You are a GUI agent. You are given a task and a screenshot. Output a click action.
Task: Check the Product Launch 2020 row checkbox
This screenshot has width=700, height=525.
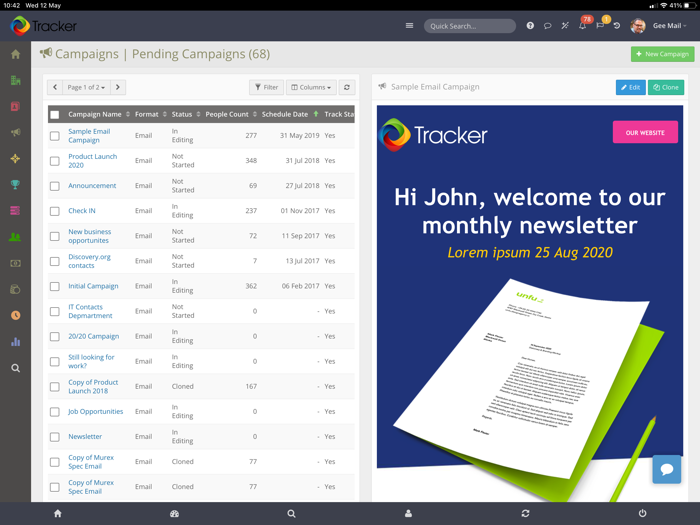click(55, 161)
